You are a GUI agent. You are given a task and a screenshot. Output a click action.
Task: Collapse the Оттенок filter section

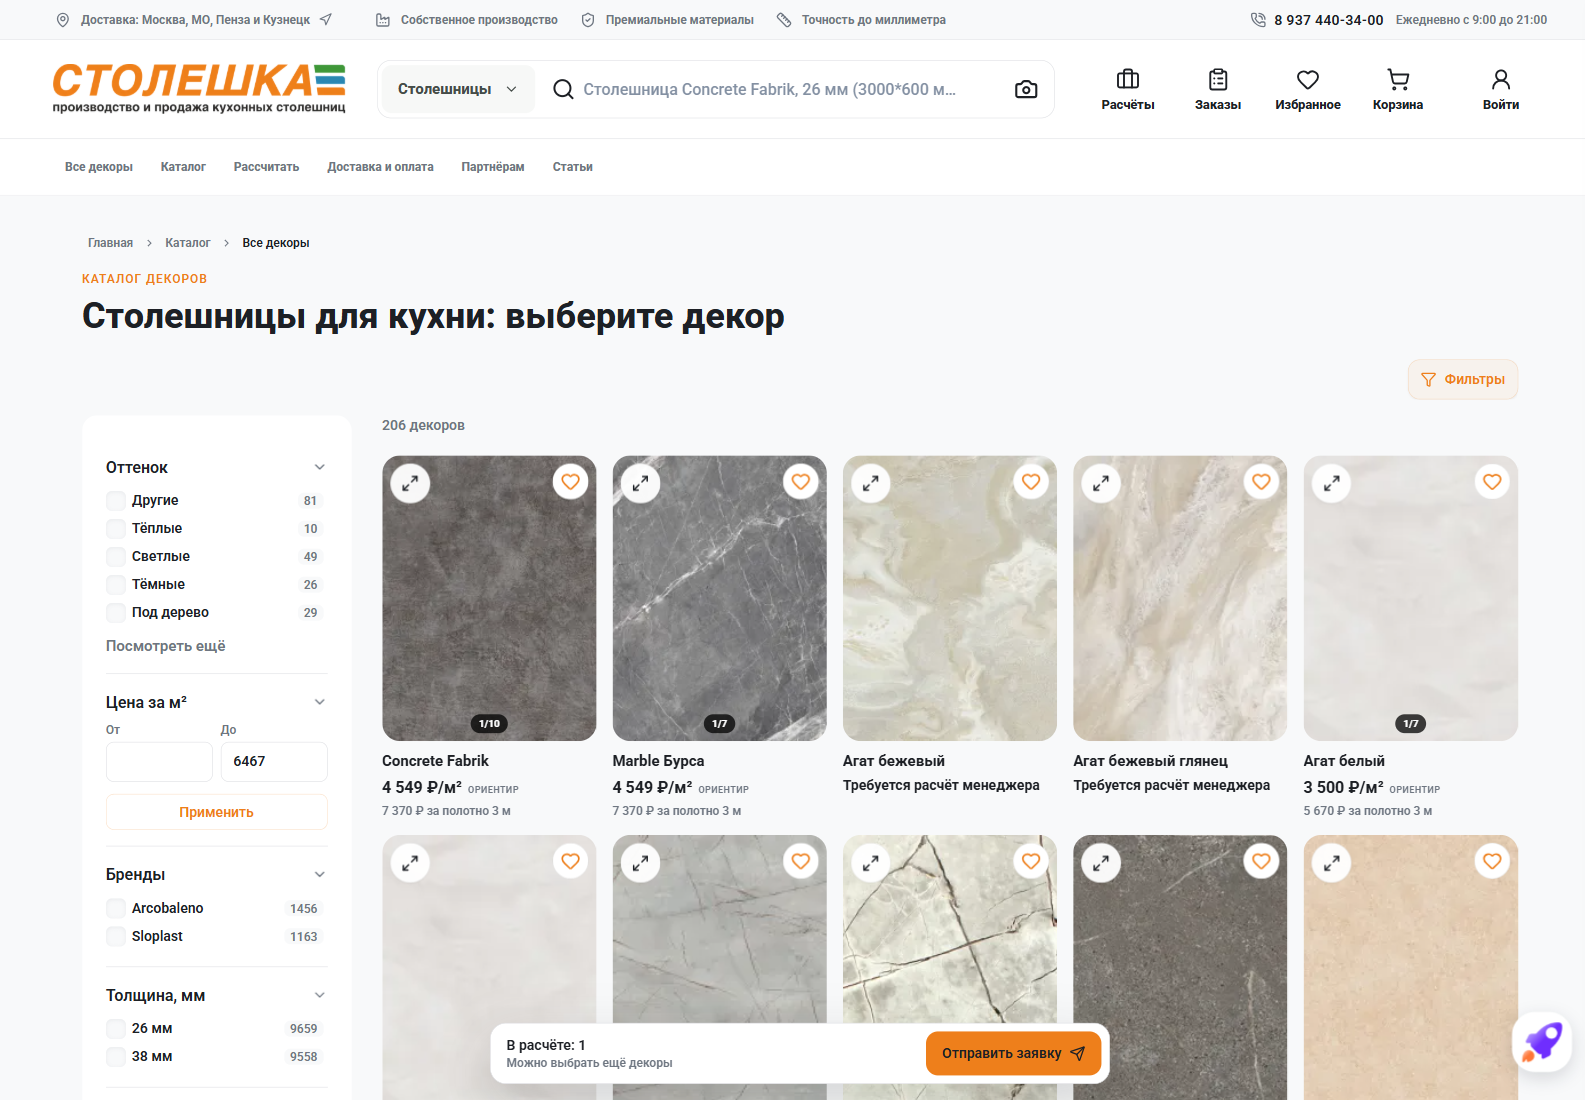click(320, 467)
